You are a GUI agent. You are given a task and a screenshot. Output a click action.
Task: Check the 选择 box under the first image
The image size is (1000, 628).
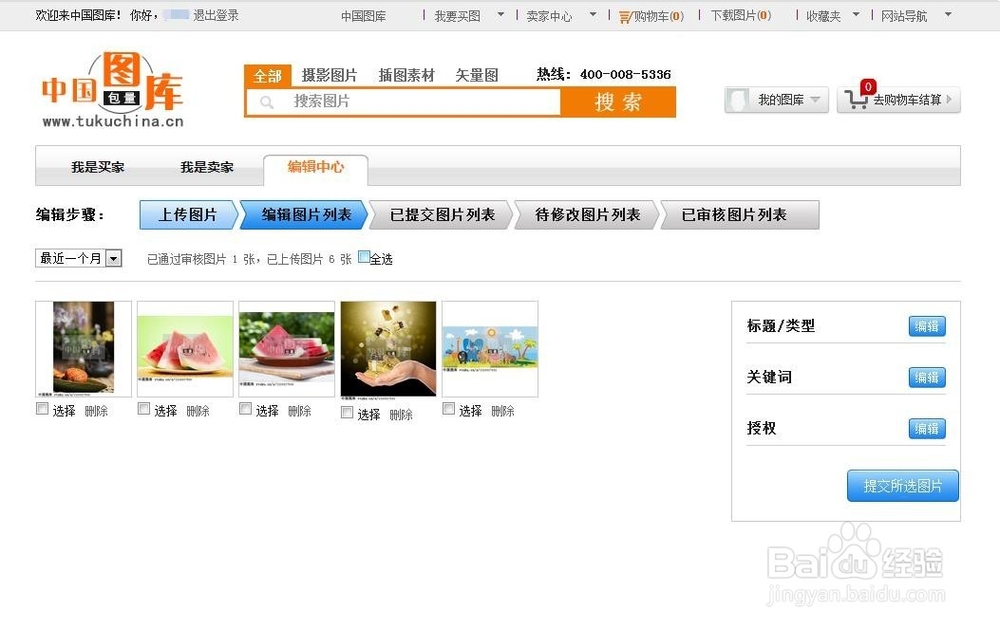coord(41,408)
